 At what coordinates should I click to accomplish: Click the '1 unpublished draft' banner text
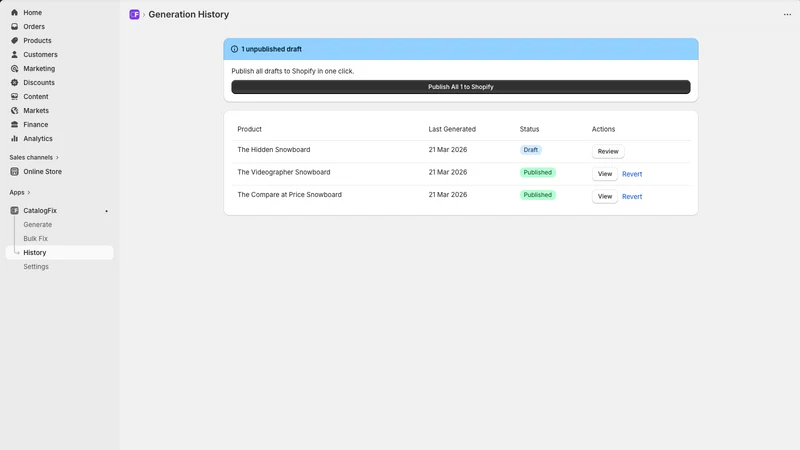click(x=271, y=49)
